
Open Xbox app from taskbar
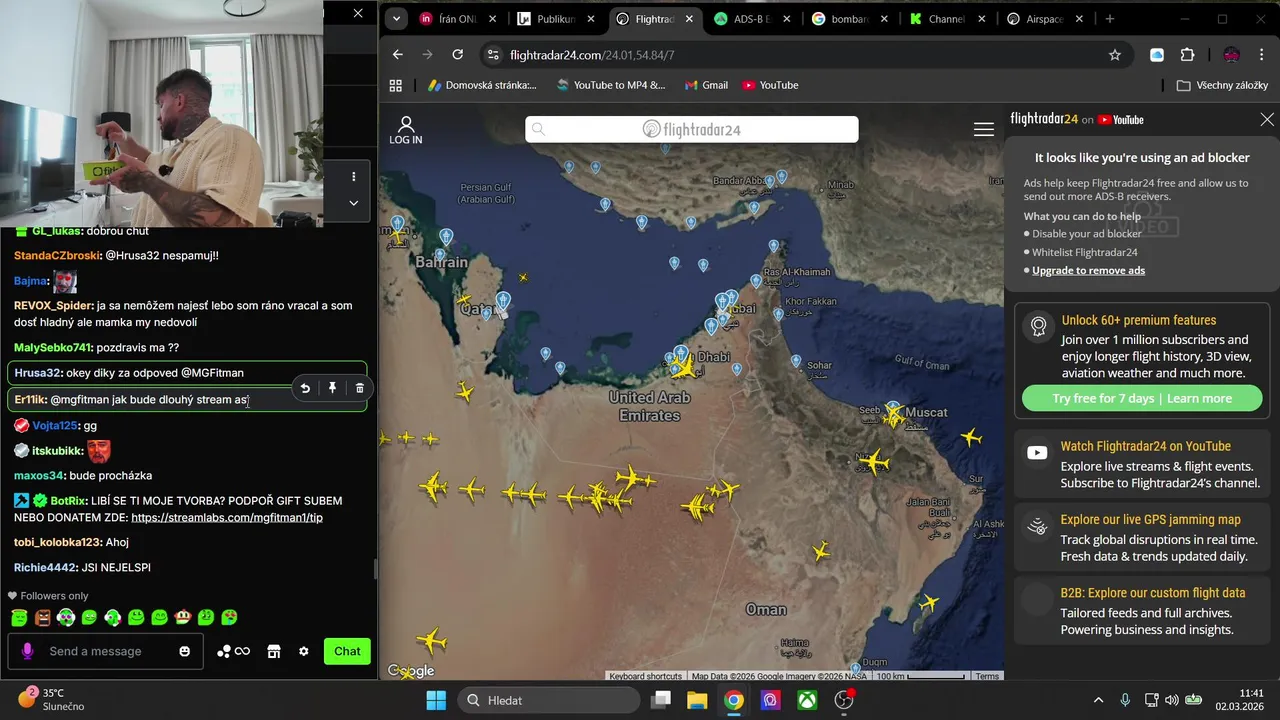pos(806,700)
